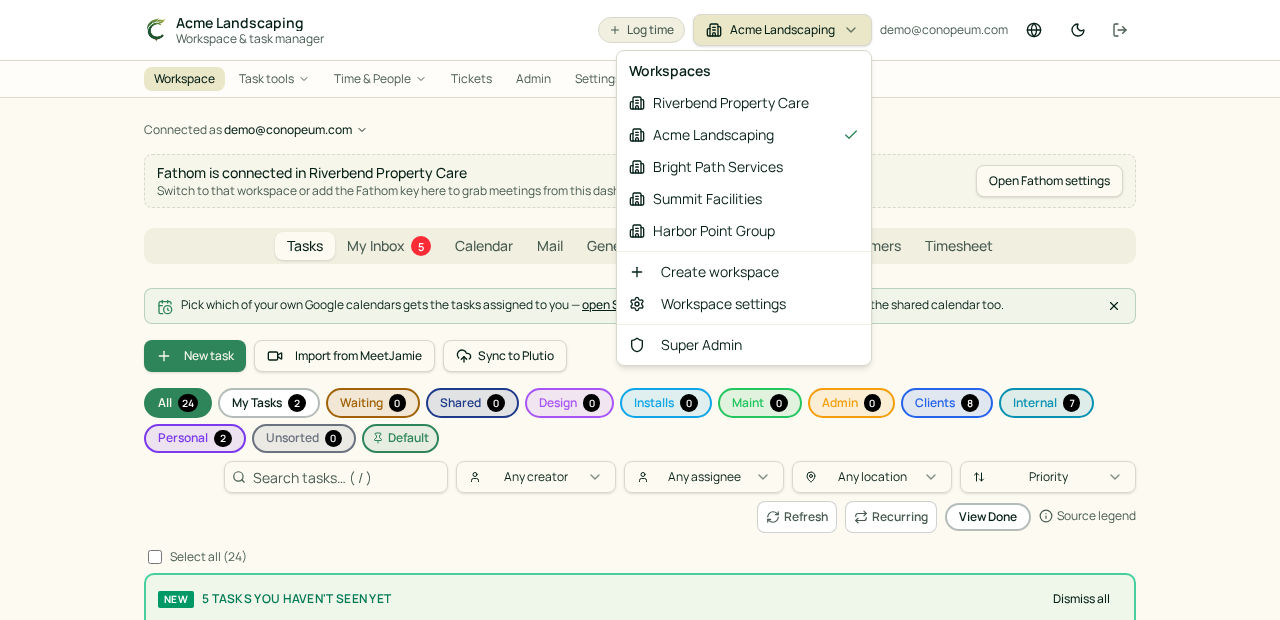Filter by Admin chip with 0 count
Viewport: 1280px width, 620px height.
point(851,403)
